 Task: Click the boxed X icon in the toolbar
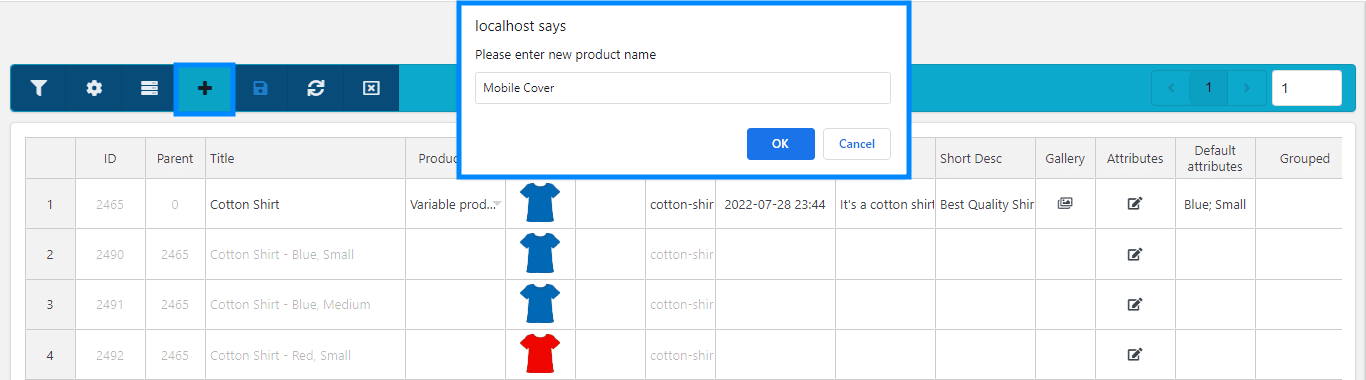coord(371,88)
